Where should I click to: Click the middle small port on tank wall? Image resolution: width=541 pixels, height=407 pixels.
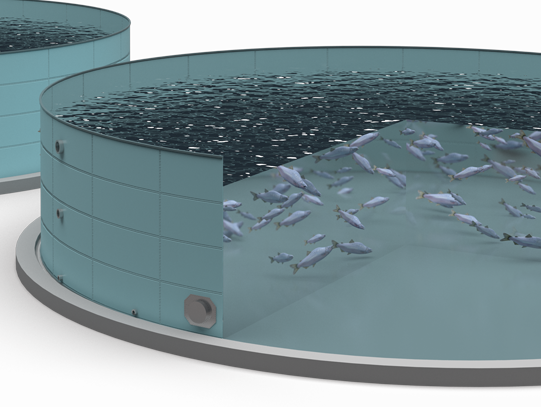[x=60, y=214]
